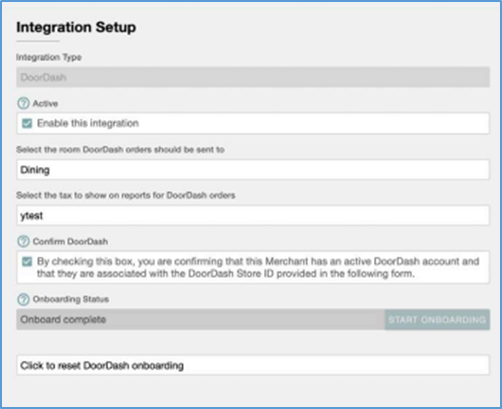Show help for Onboarding Status
Screen dimensions: 502x409
[x=23, y=299]
